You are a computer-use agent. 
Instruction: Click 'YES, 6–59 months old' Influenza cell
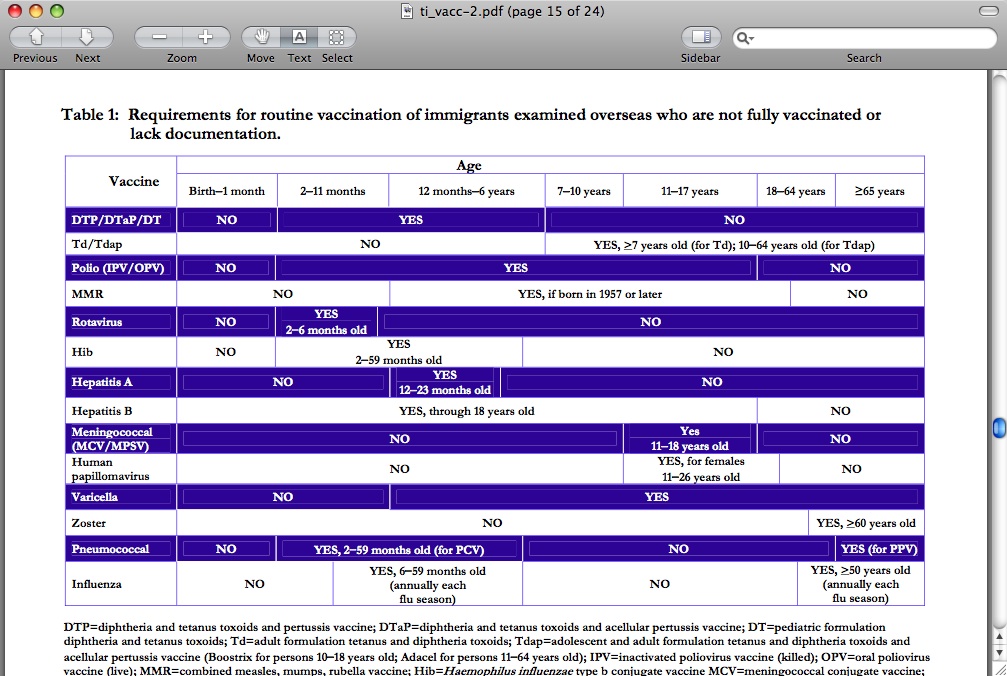(x=427, y=584)
